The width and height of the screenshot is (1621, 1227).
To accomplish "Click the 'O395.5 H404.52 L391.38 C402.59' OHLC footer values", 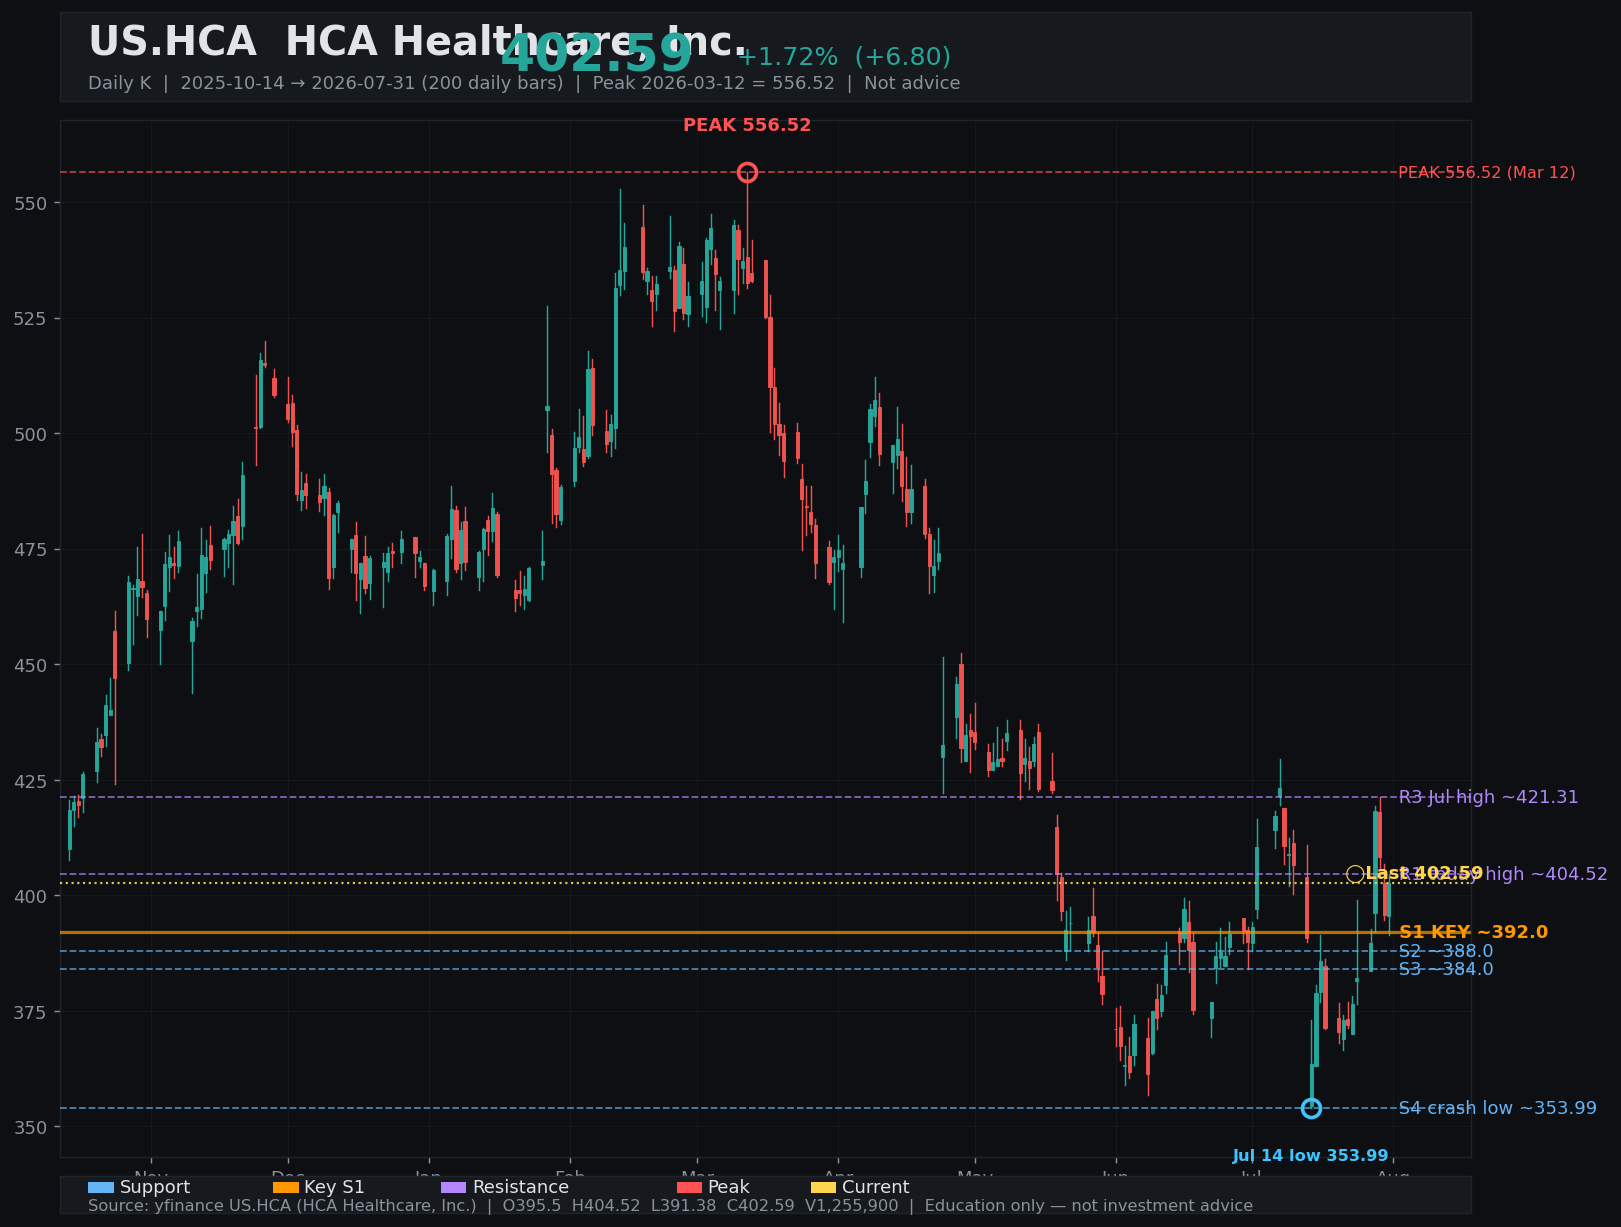I will (x=648, y=1206).
